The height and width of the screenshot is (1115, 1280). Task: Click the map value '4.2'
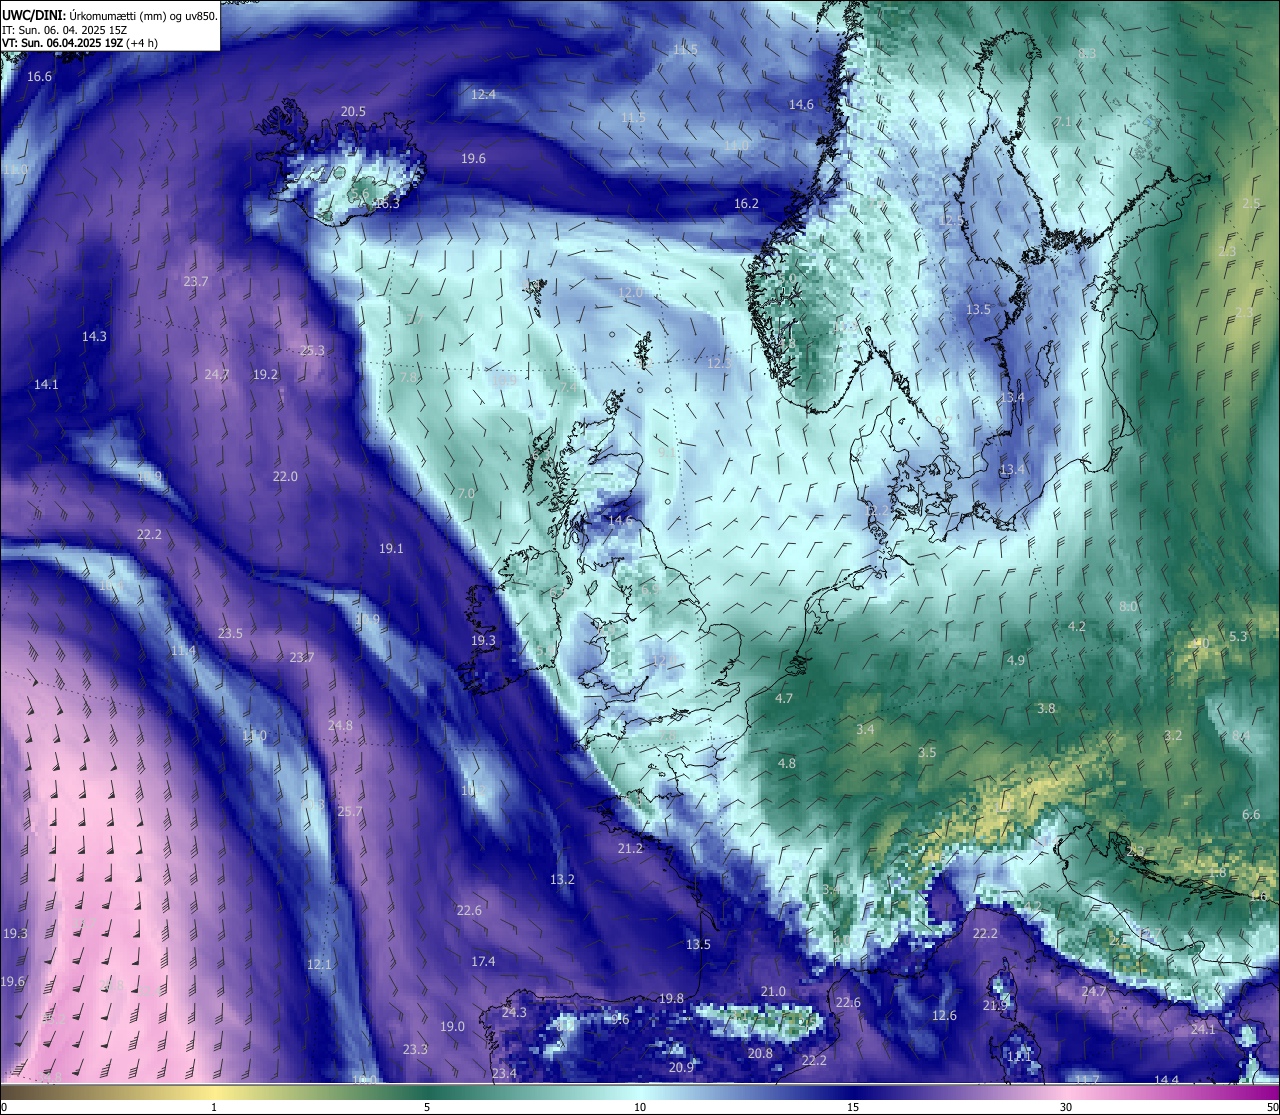[x=1077, y=626]
